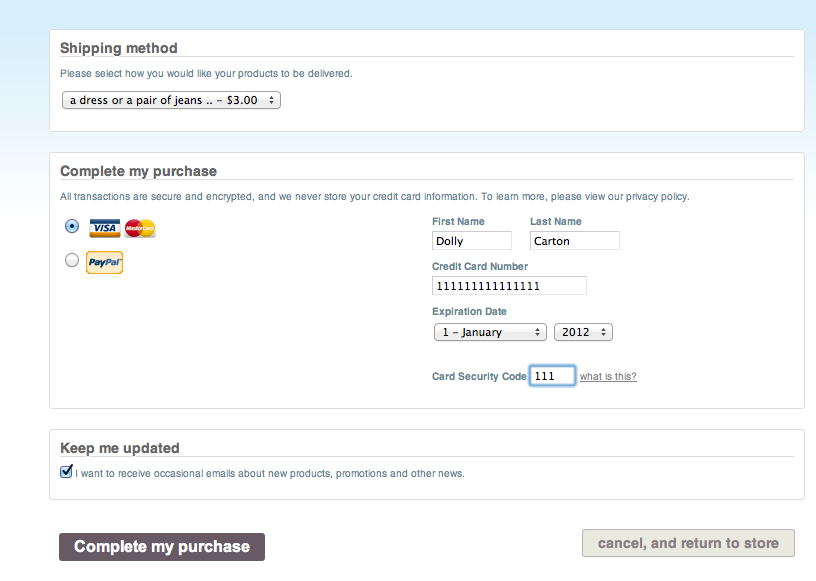Open the 'what is this?' link
816x581 pixels.
click(608, 376)
